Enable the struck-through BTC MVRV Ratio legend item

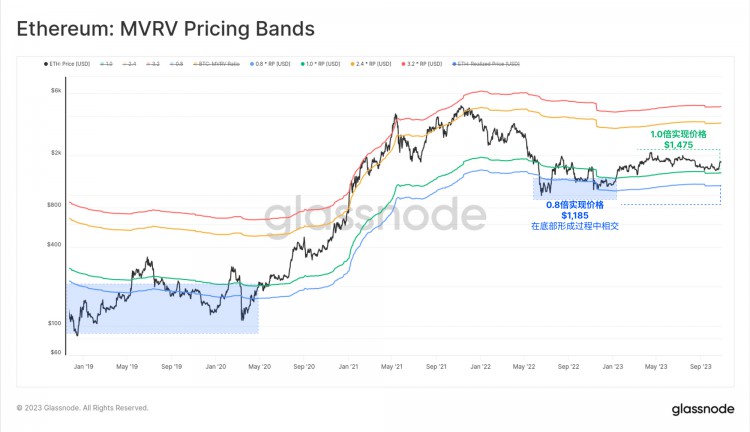[x=216, y=64]
